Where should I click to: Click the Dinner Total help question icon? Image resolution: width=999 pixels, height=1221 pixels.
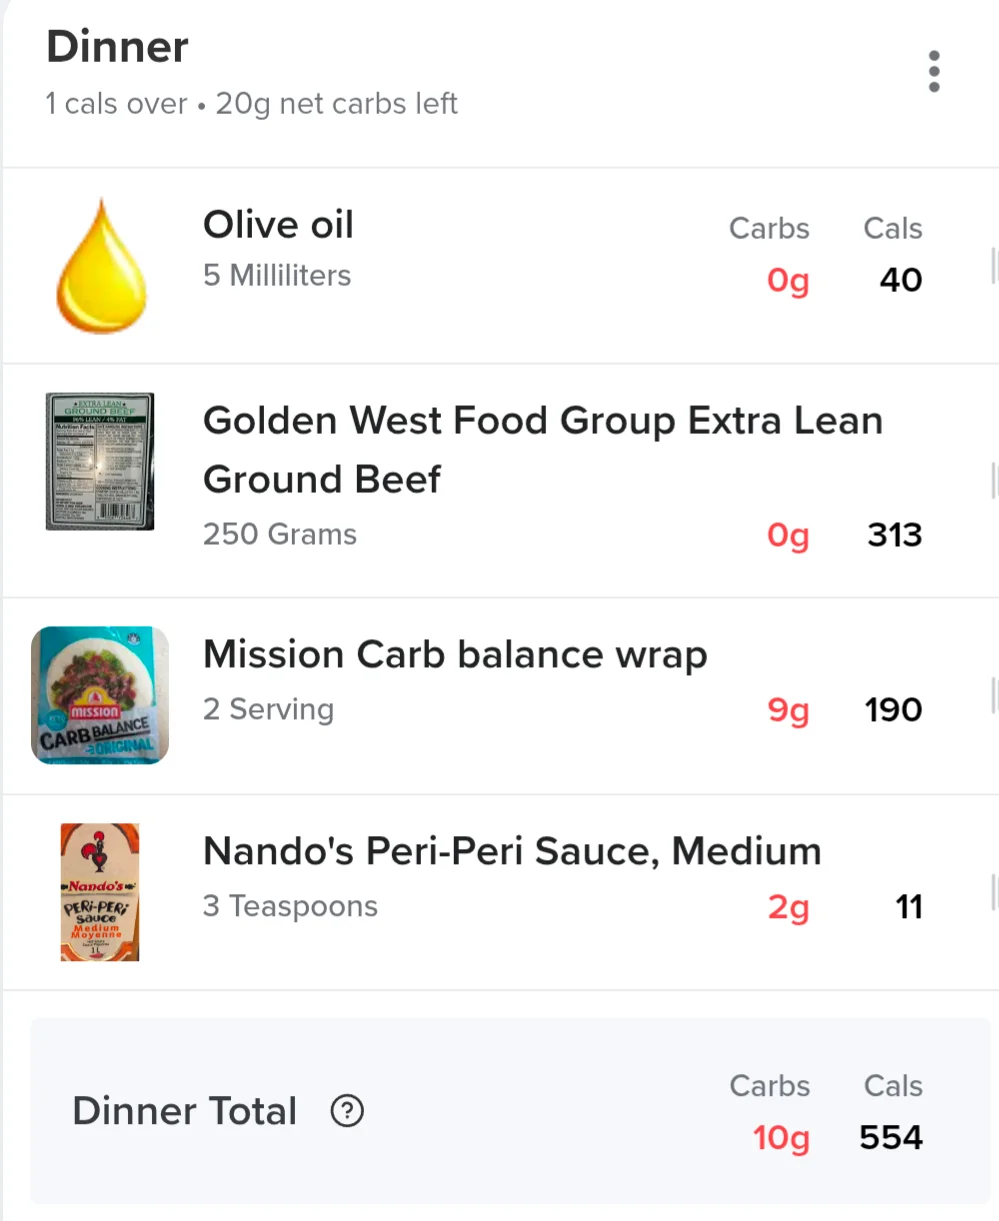[x=347, y=1111]
